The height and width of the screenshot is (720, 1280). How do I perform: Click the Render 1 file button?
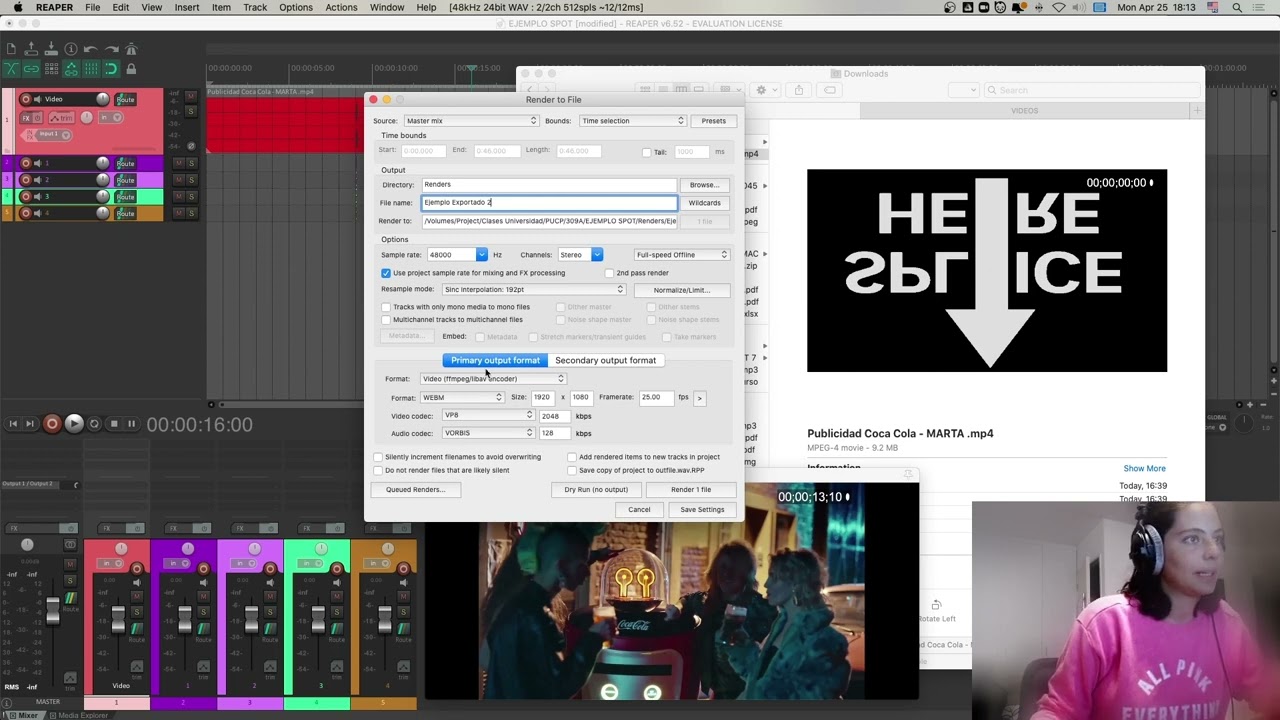(x=691, y=490)
